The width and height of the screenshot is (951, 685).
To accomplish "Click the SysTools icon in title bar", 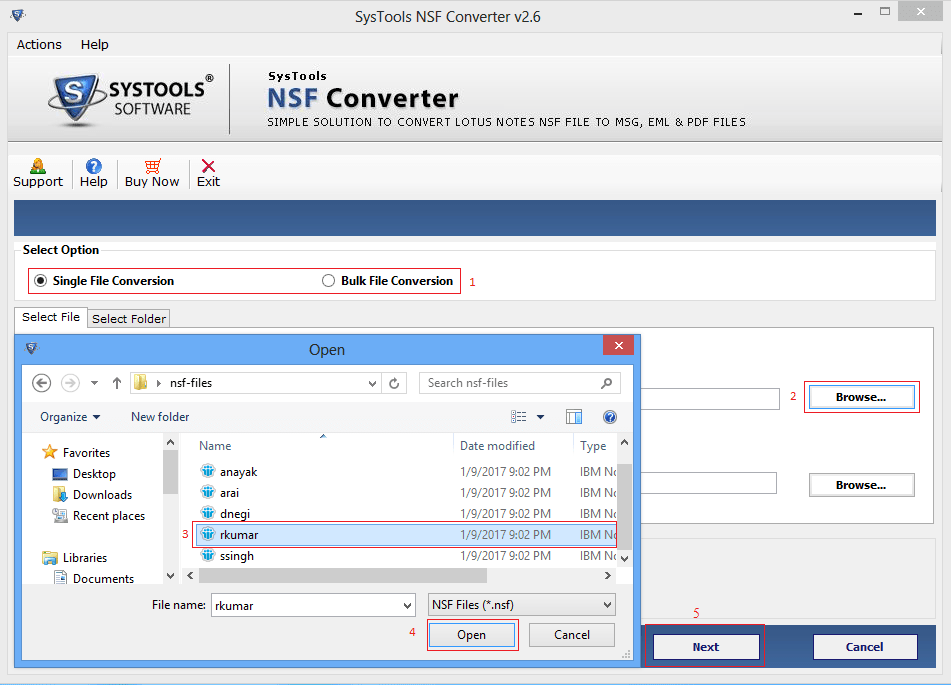I will [x=18, y=15].
